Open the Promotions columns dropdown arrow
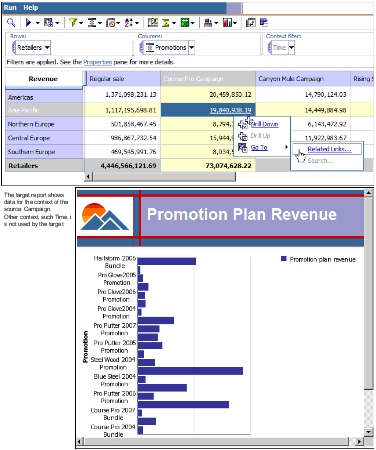The width and height of the screenshot is (376, 450). 191,48
